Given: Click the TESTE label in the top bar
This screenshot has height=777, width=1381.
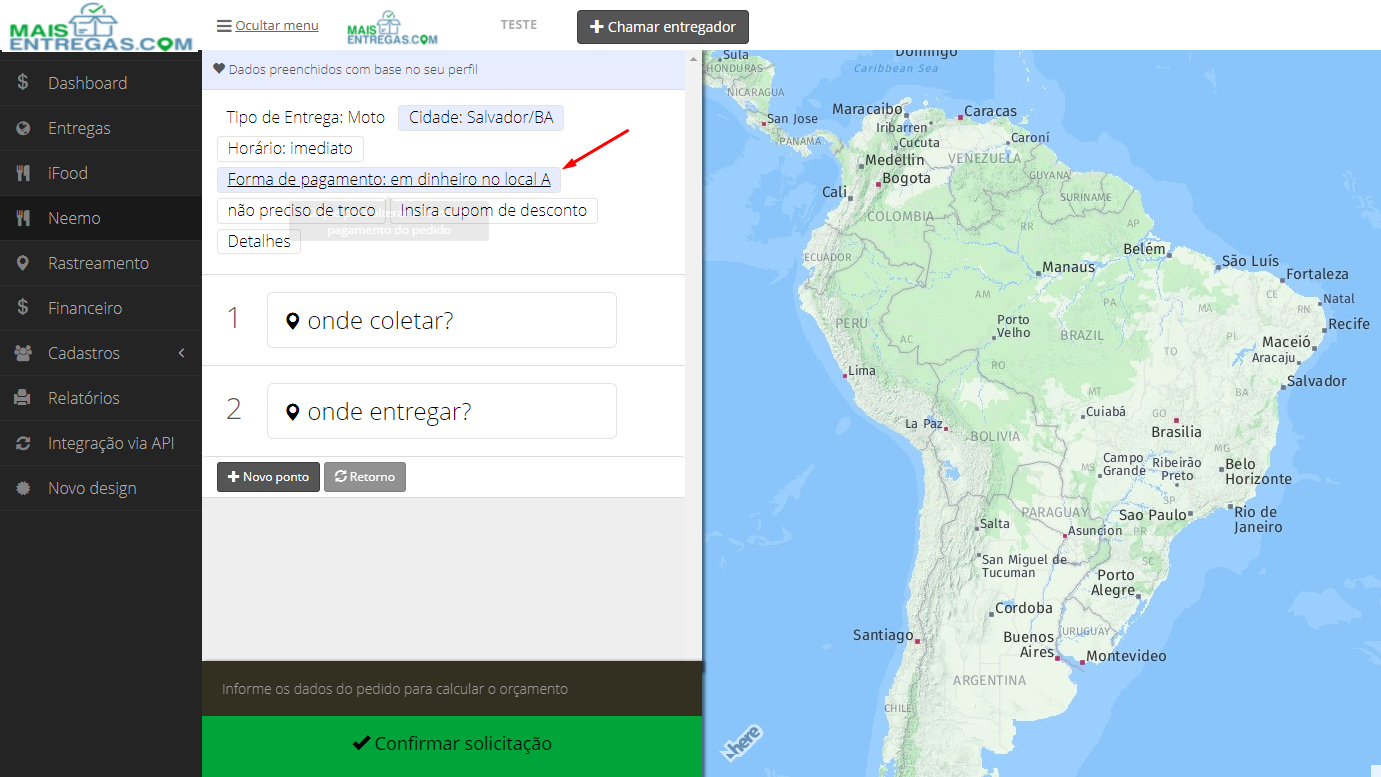Looking at the screenshot, I should 519,25.
